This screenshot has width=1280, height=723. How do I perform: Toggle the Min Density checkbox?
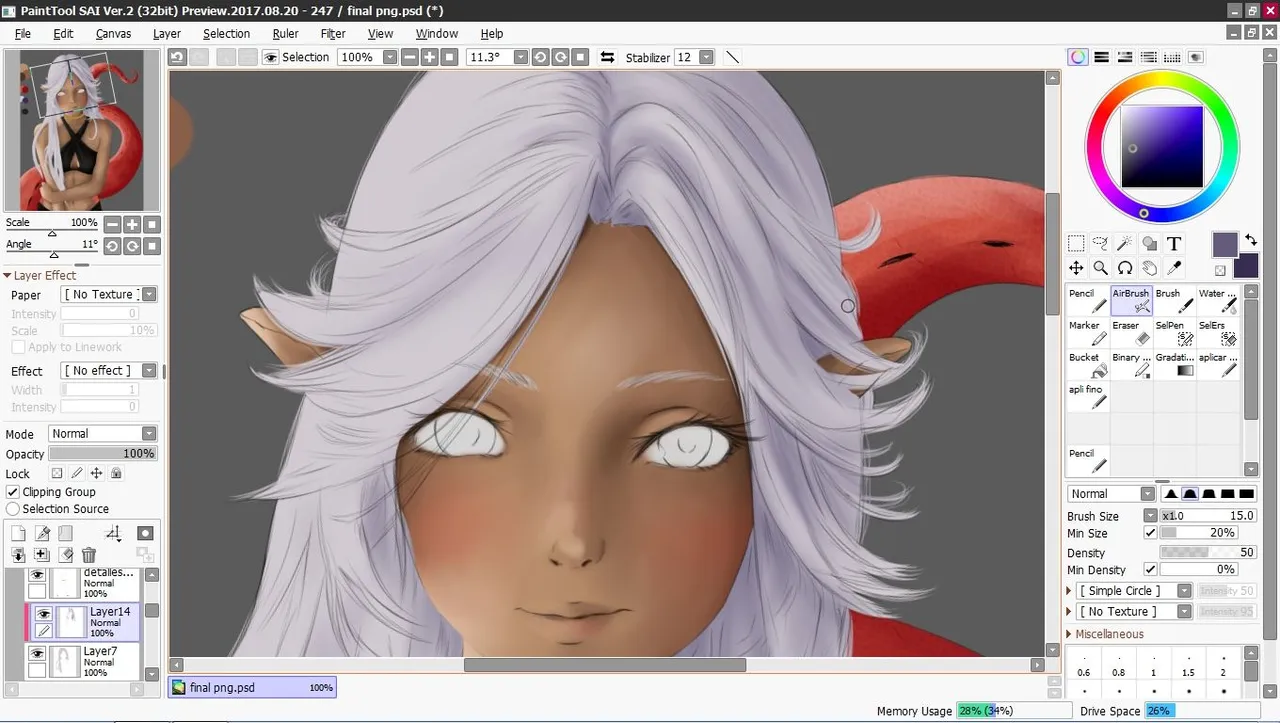click(1150, 570)
